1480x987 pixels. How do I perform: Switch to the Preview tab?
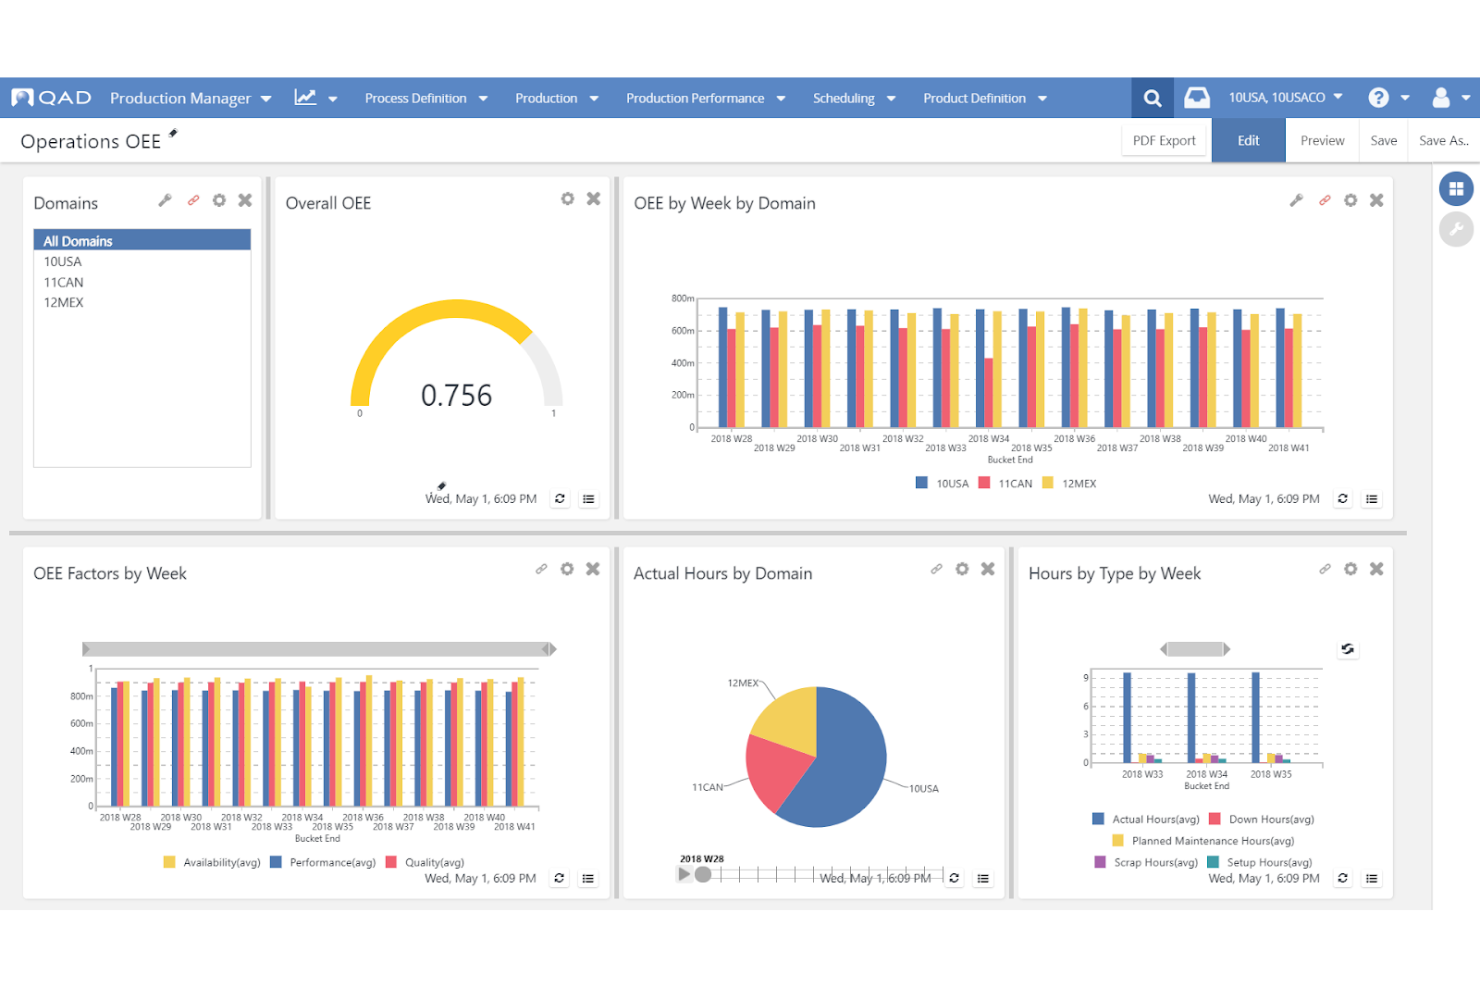[x=1321, y=140]
